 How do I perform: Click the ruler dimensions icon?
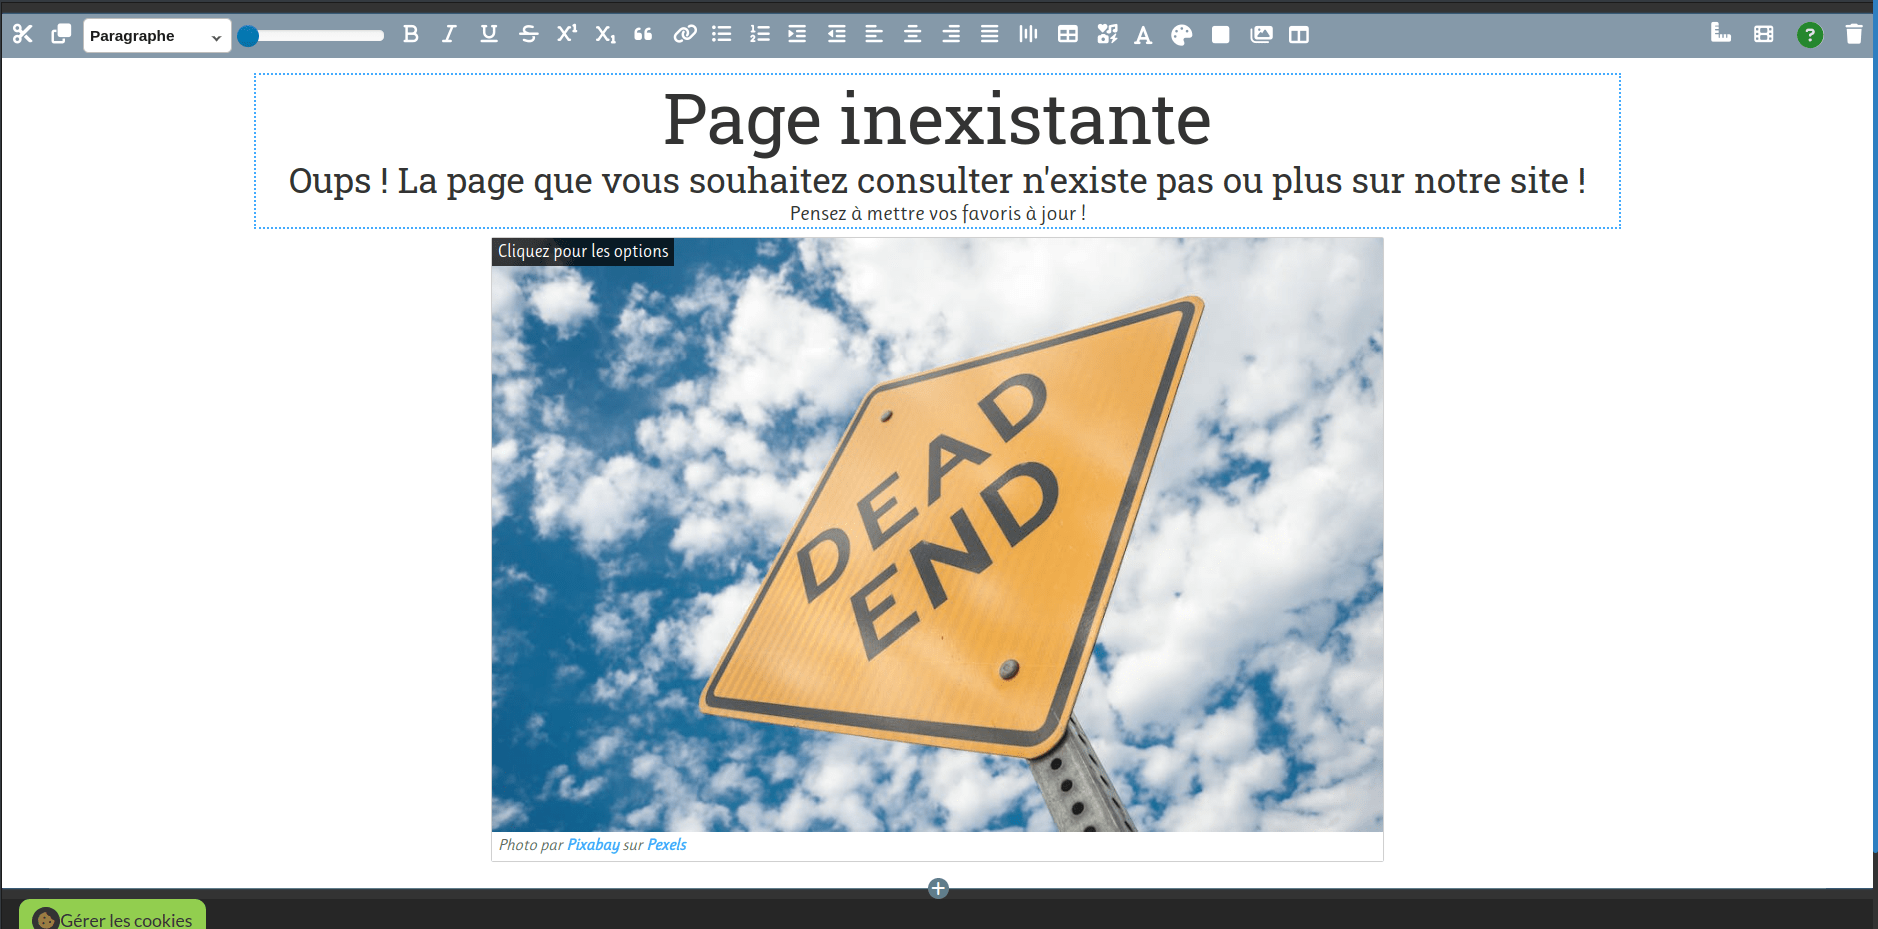tap(1720, 34)
